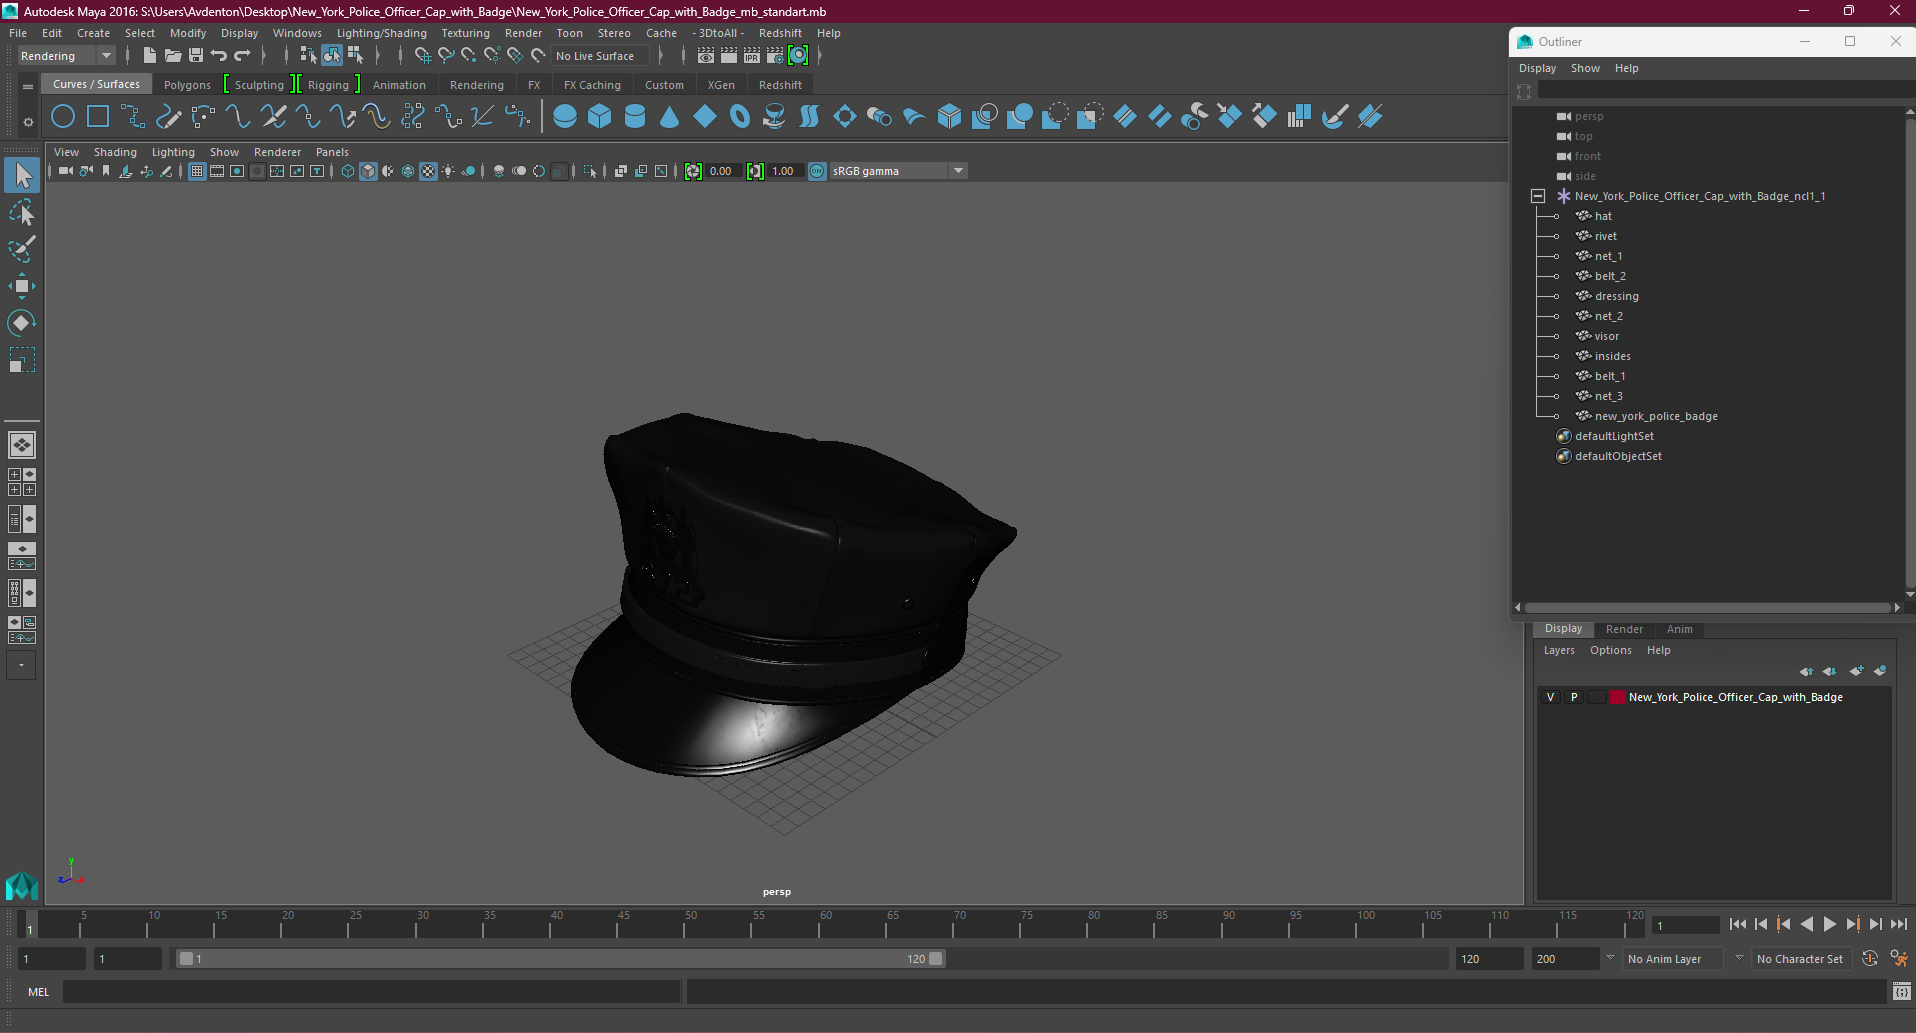1916x1033 pixels.
Task: Create a NURBS cone from shelf
Action: coord(670,117)
